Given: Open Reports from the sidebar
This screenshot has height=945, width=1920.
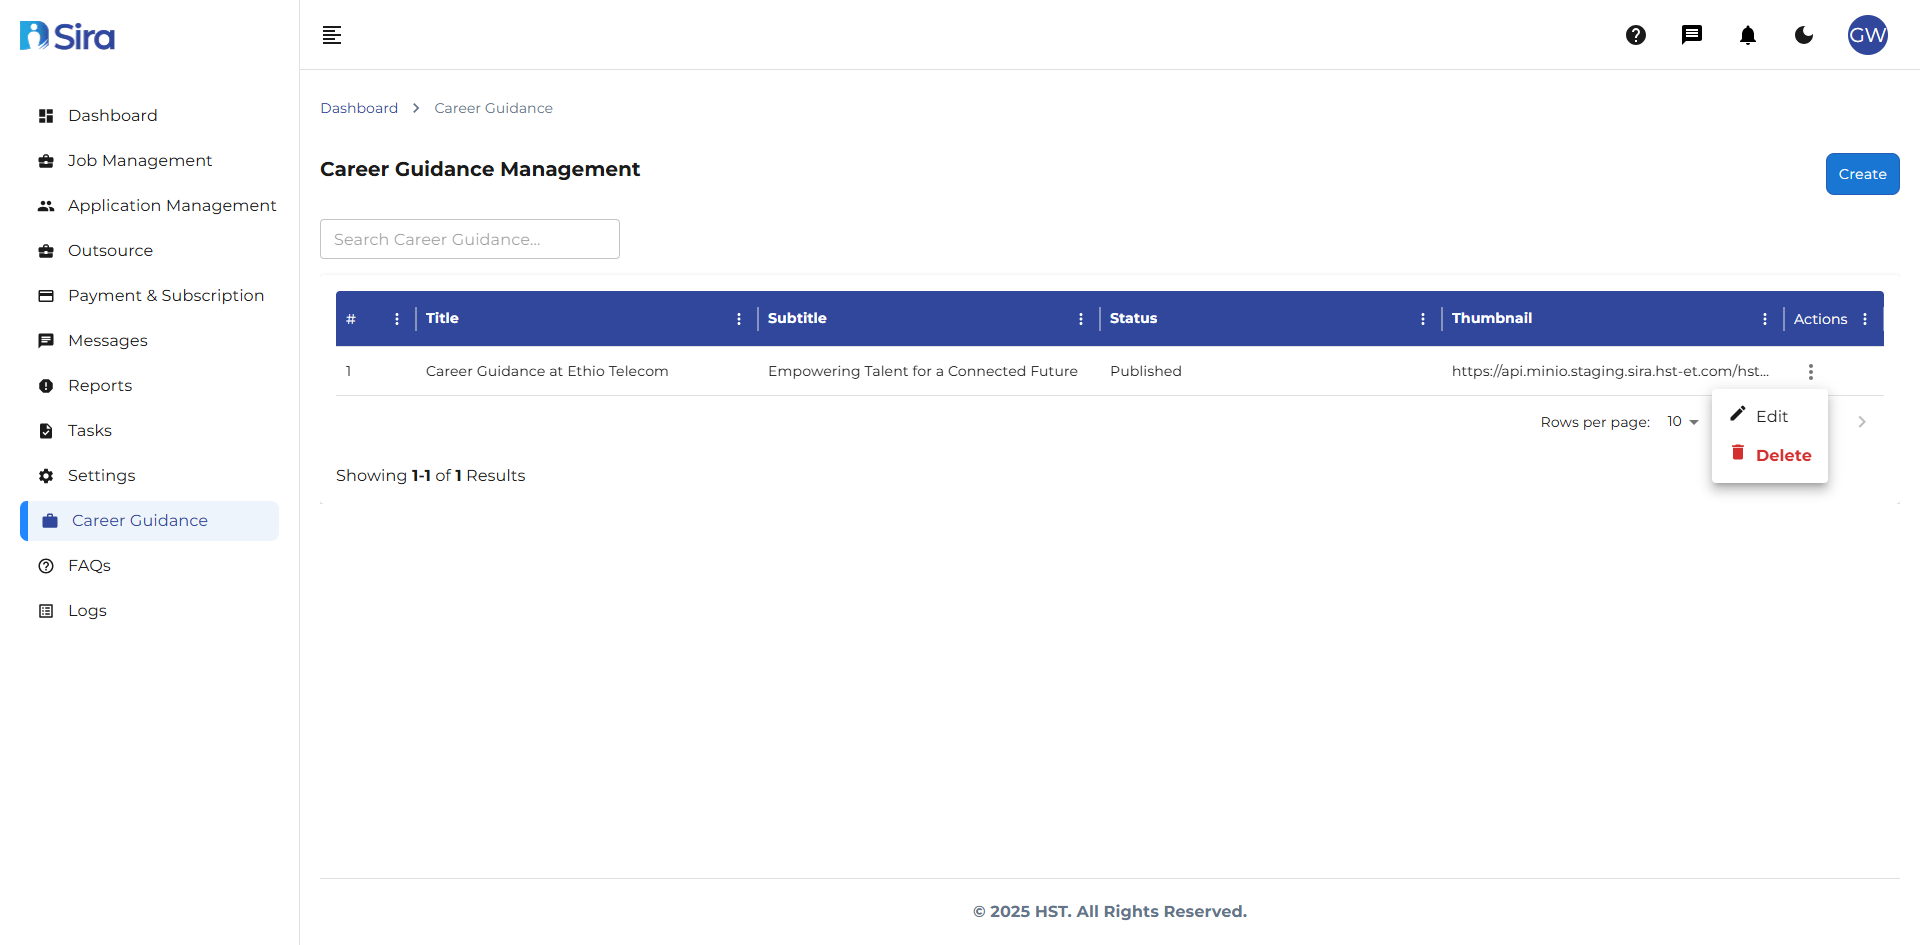Looking at the screenshot, I should 100,385.
